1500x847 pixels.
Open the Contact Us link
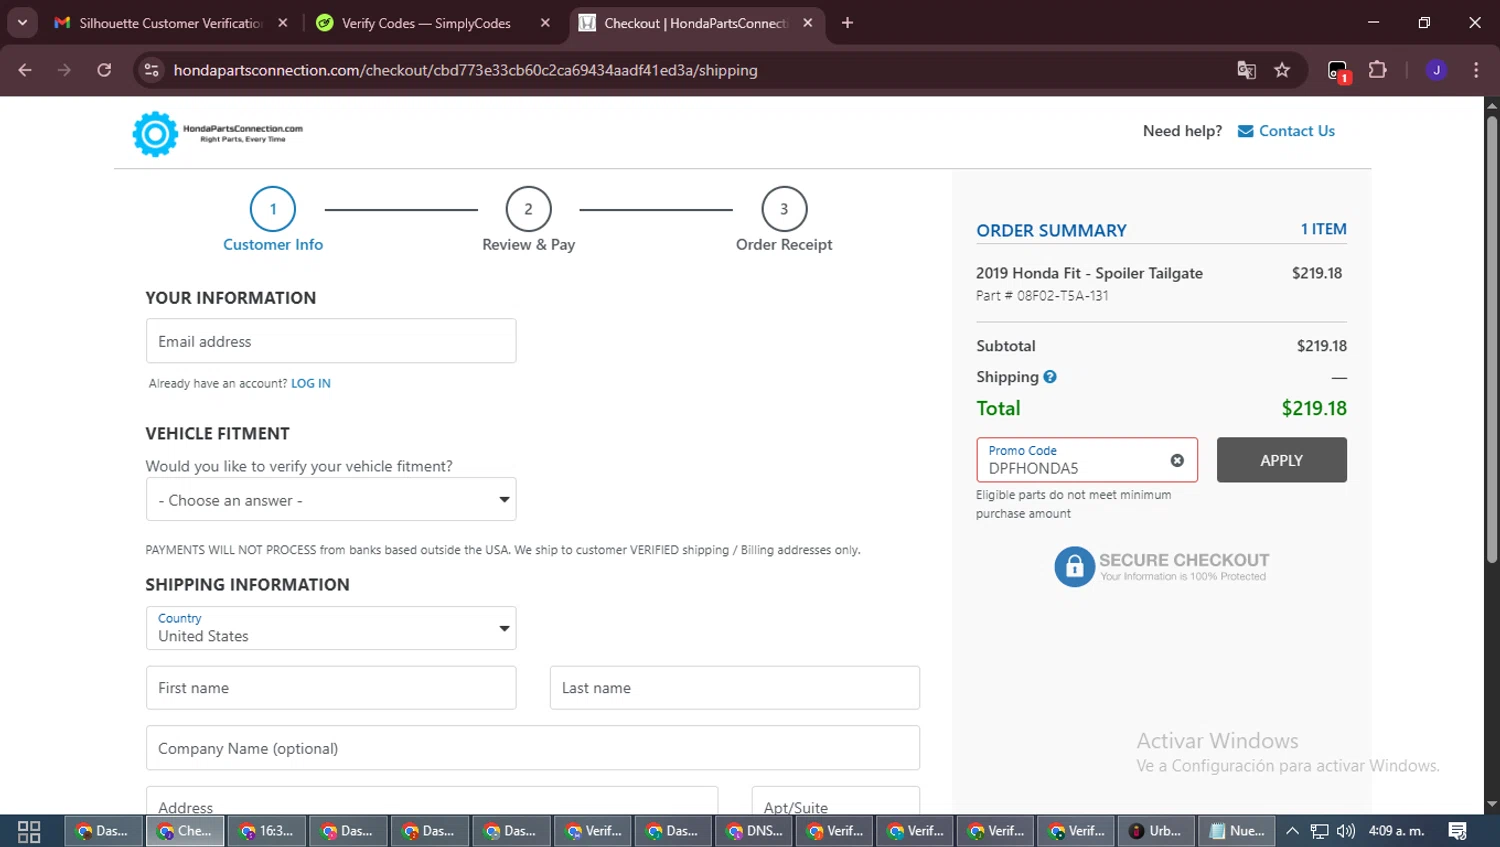click(1297, 131)
